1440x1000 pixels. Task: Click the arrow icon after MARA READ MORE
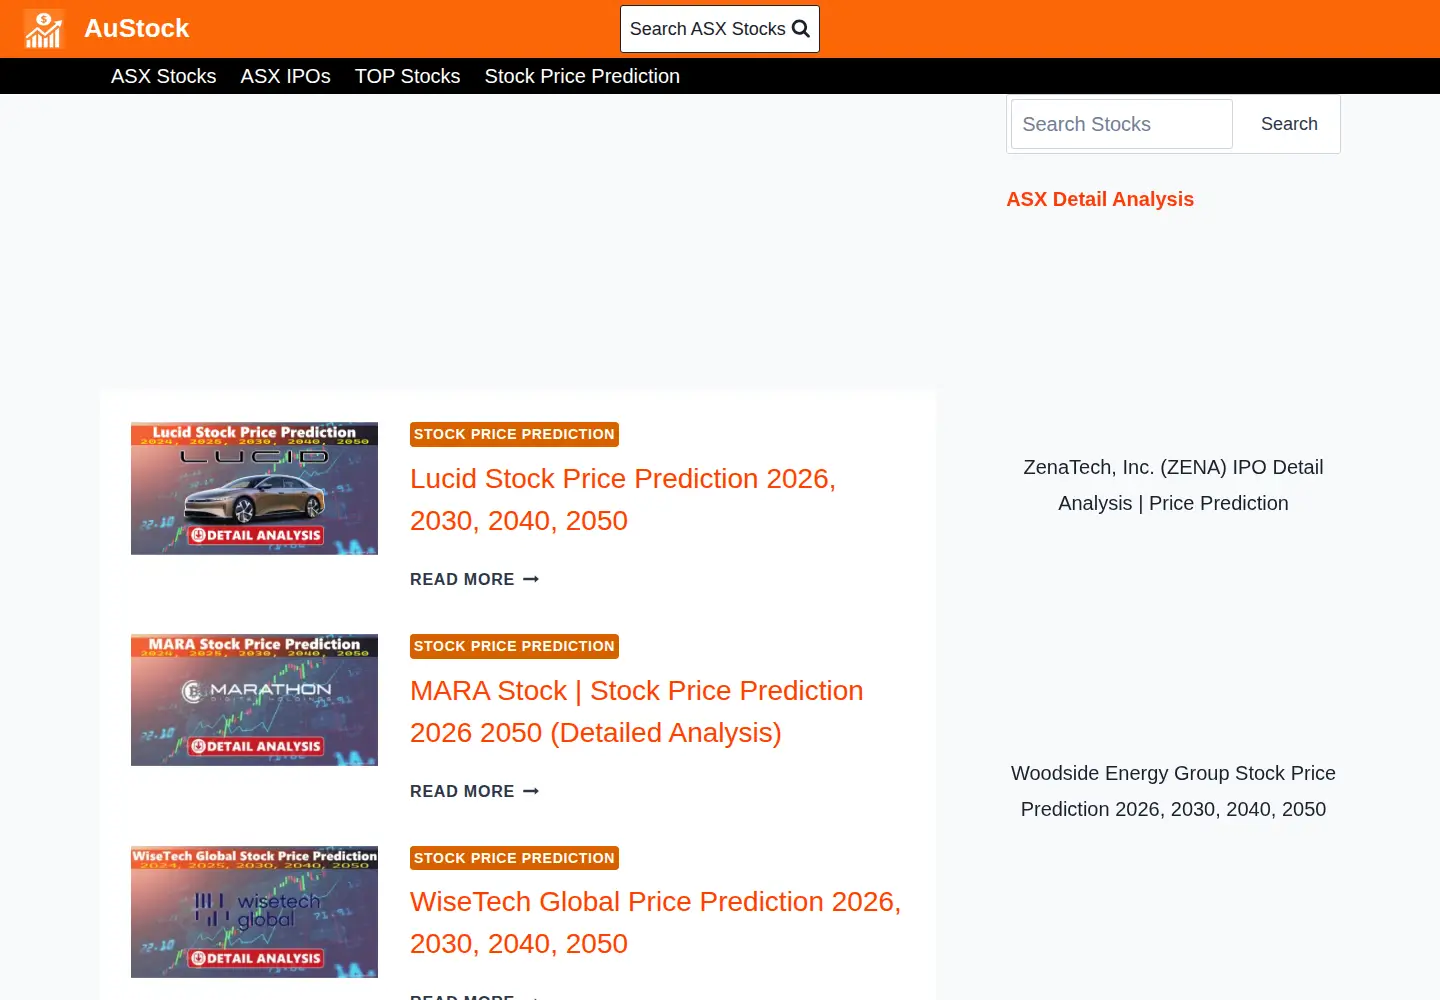(531, 791)
